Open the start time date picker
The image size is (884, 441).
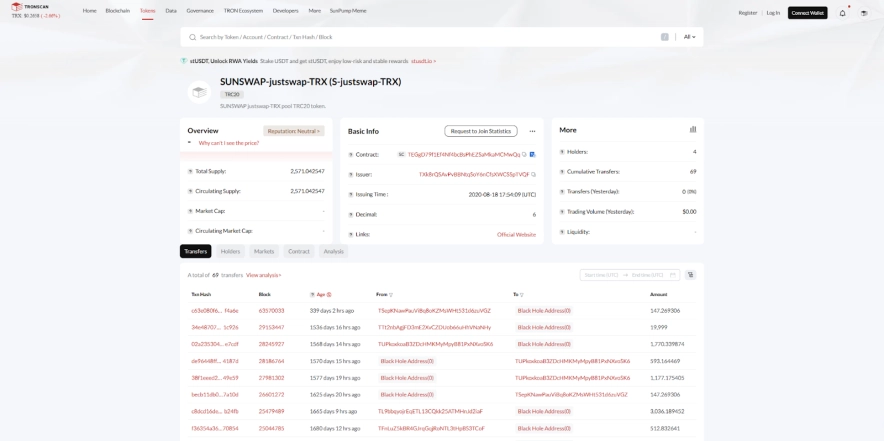(600, 275)
